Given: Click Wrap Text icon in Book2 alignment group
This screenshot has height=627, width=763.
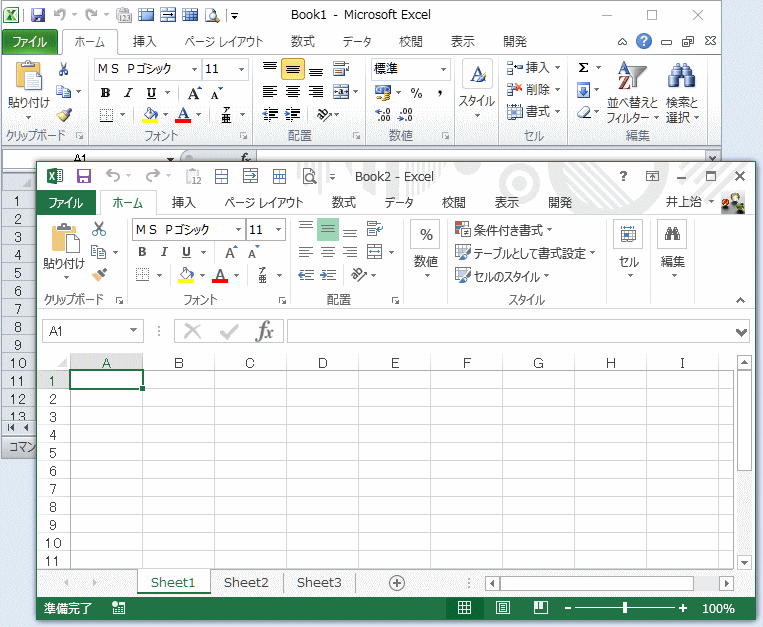Looking at the screenshot, I should (x=375, y=229).
